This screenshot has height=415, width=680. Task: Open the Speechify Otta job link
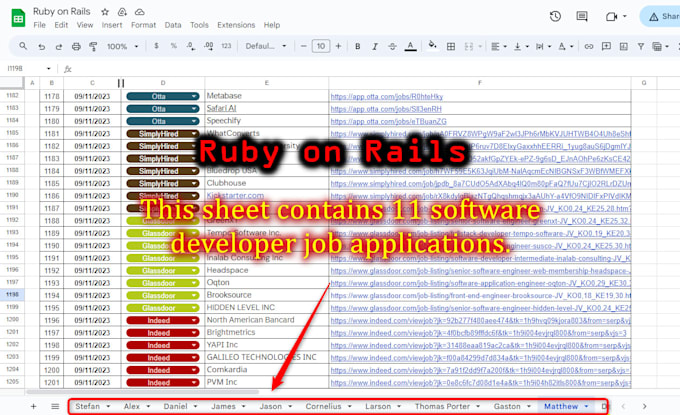(x=388, y=121)
